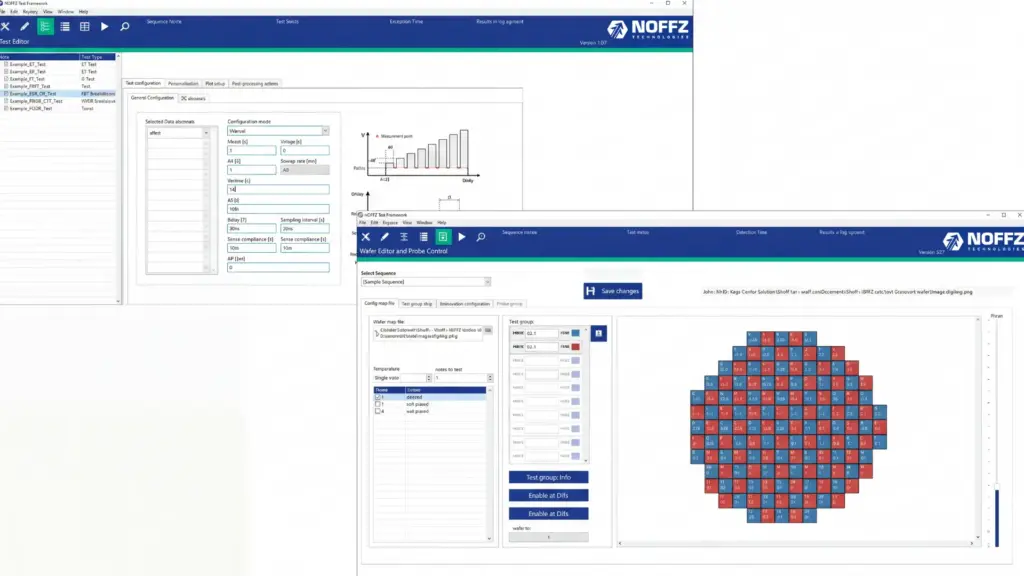This screenshot has height=576, width=1024.
Task: Open the Sequence menu in Wafer Editor window
Action: (390, 223)
